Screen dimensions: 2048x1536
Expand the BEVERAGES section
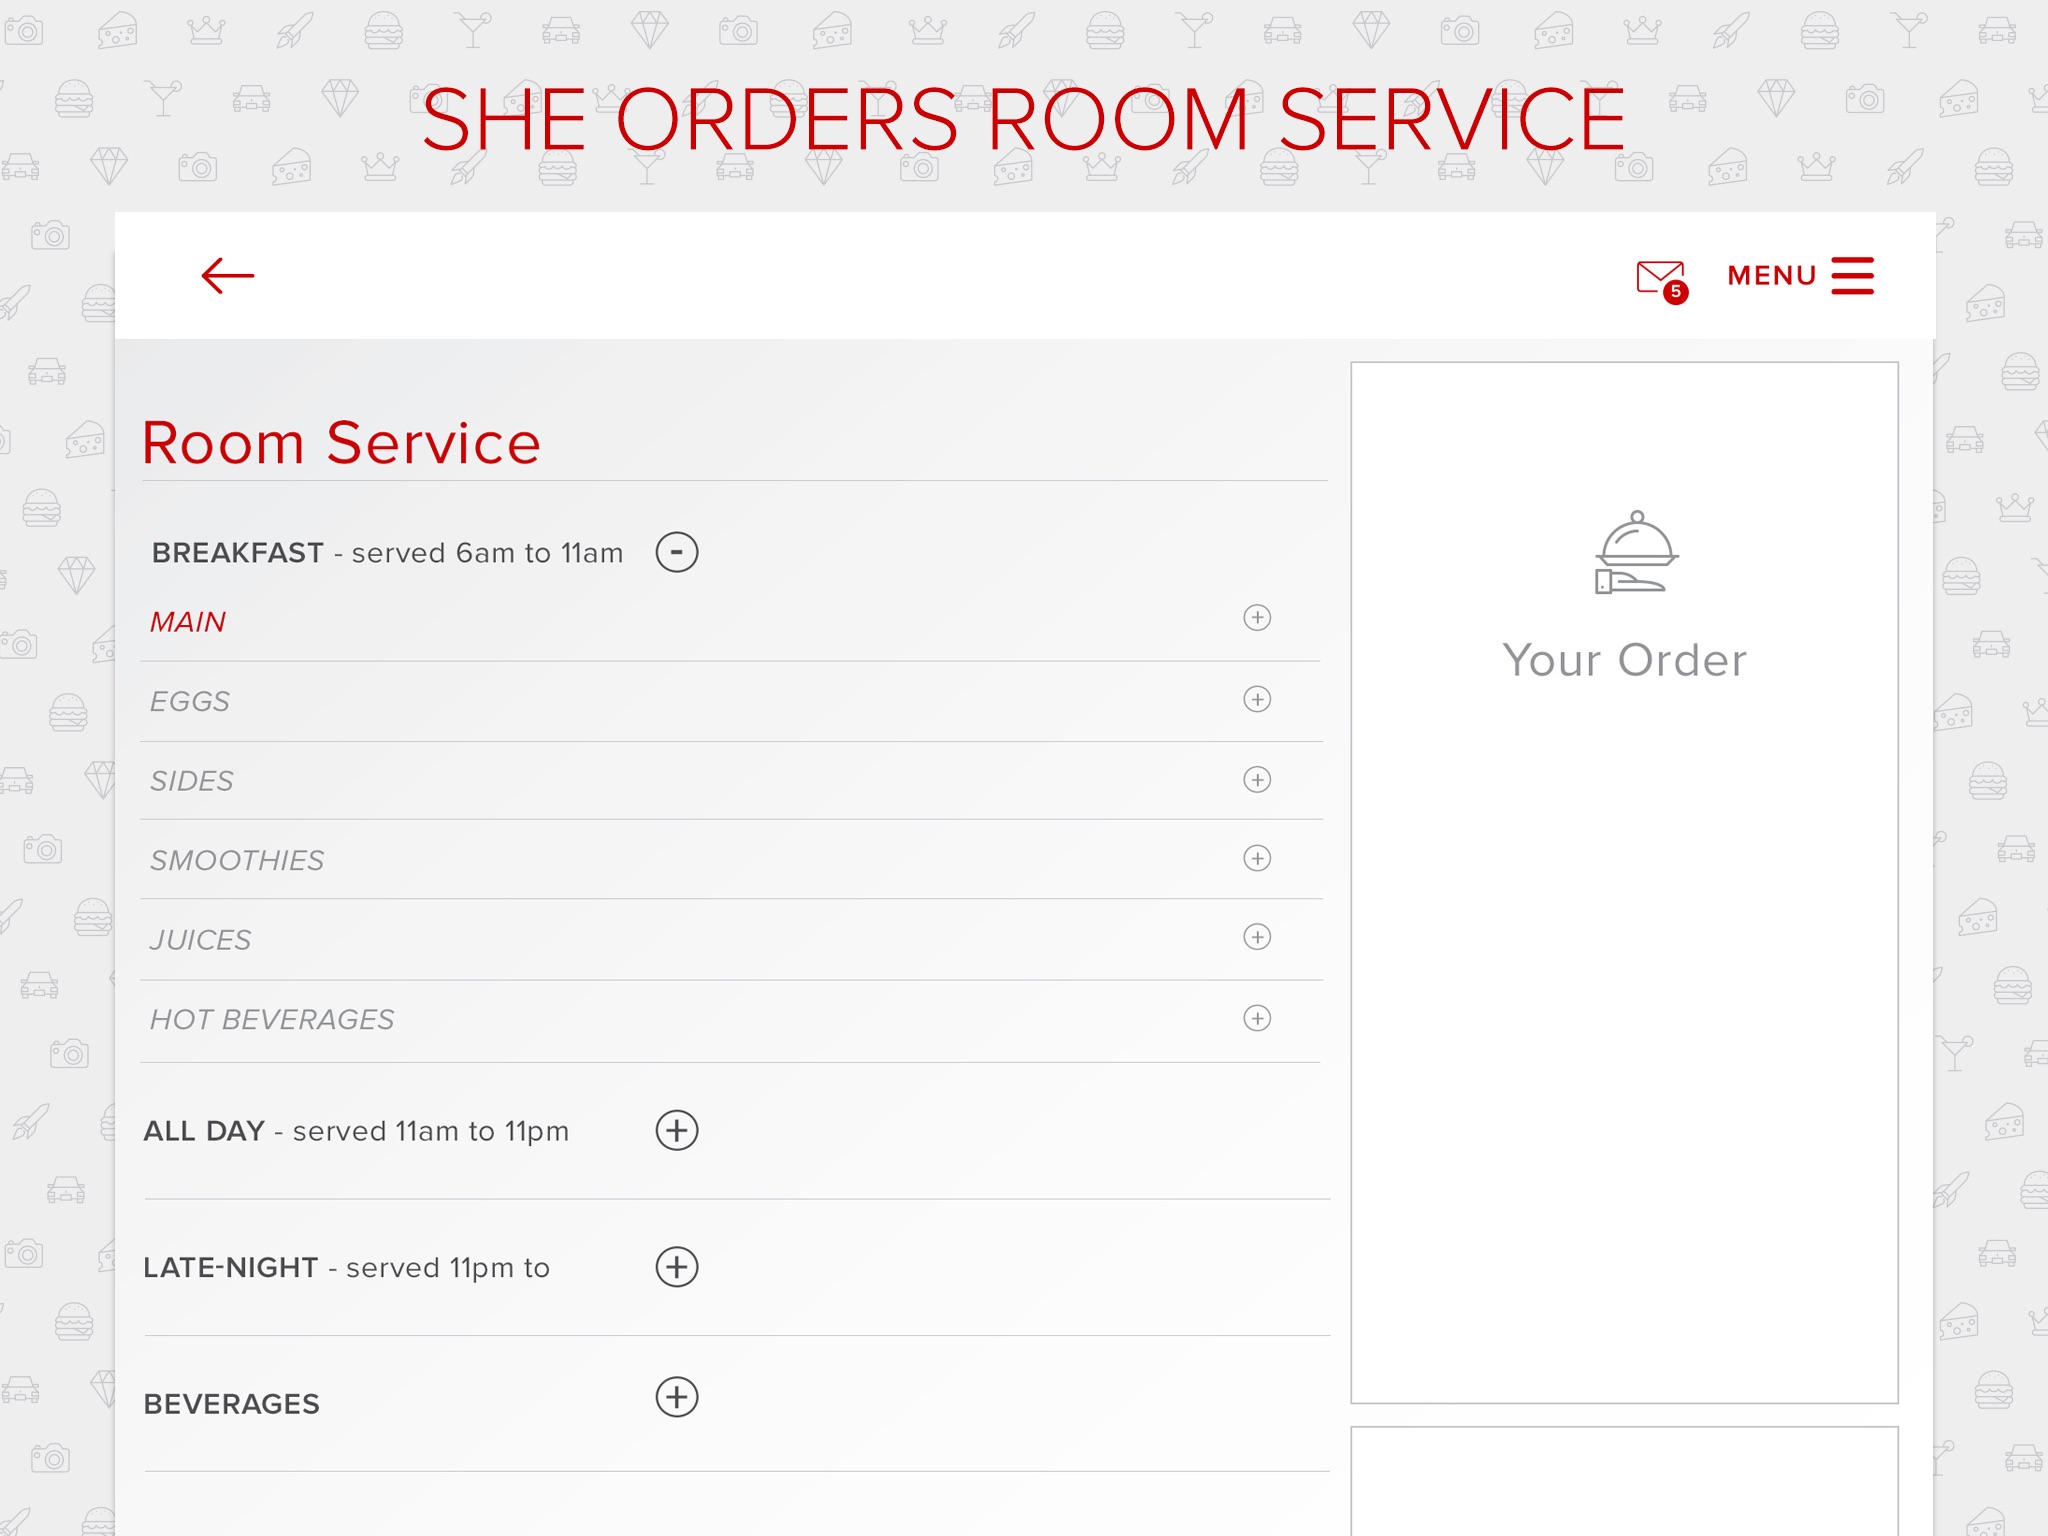(677, 1397)
